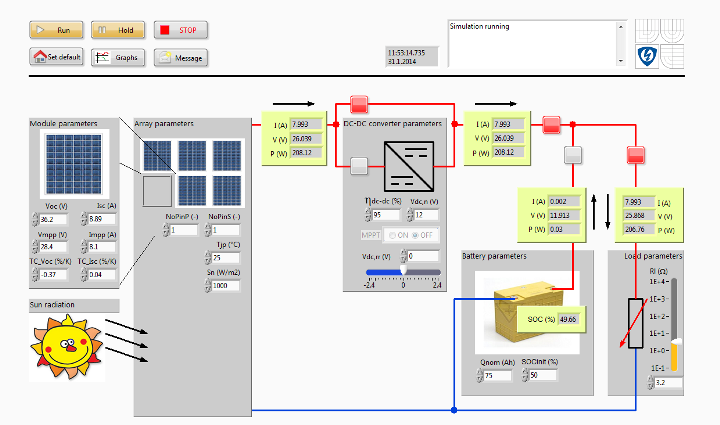Viewport: 720px width, 425px height.
Task: Open the Message button
Action: (180, 57)
